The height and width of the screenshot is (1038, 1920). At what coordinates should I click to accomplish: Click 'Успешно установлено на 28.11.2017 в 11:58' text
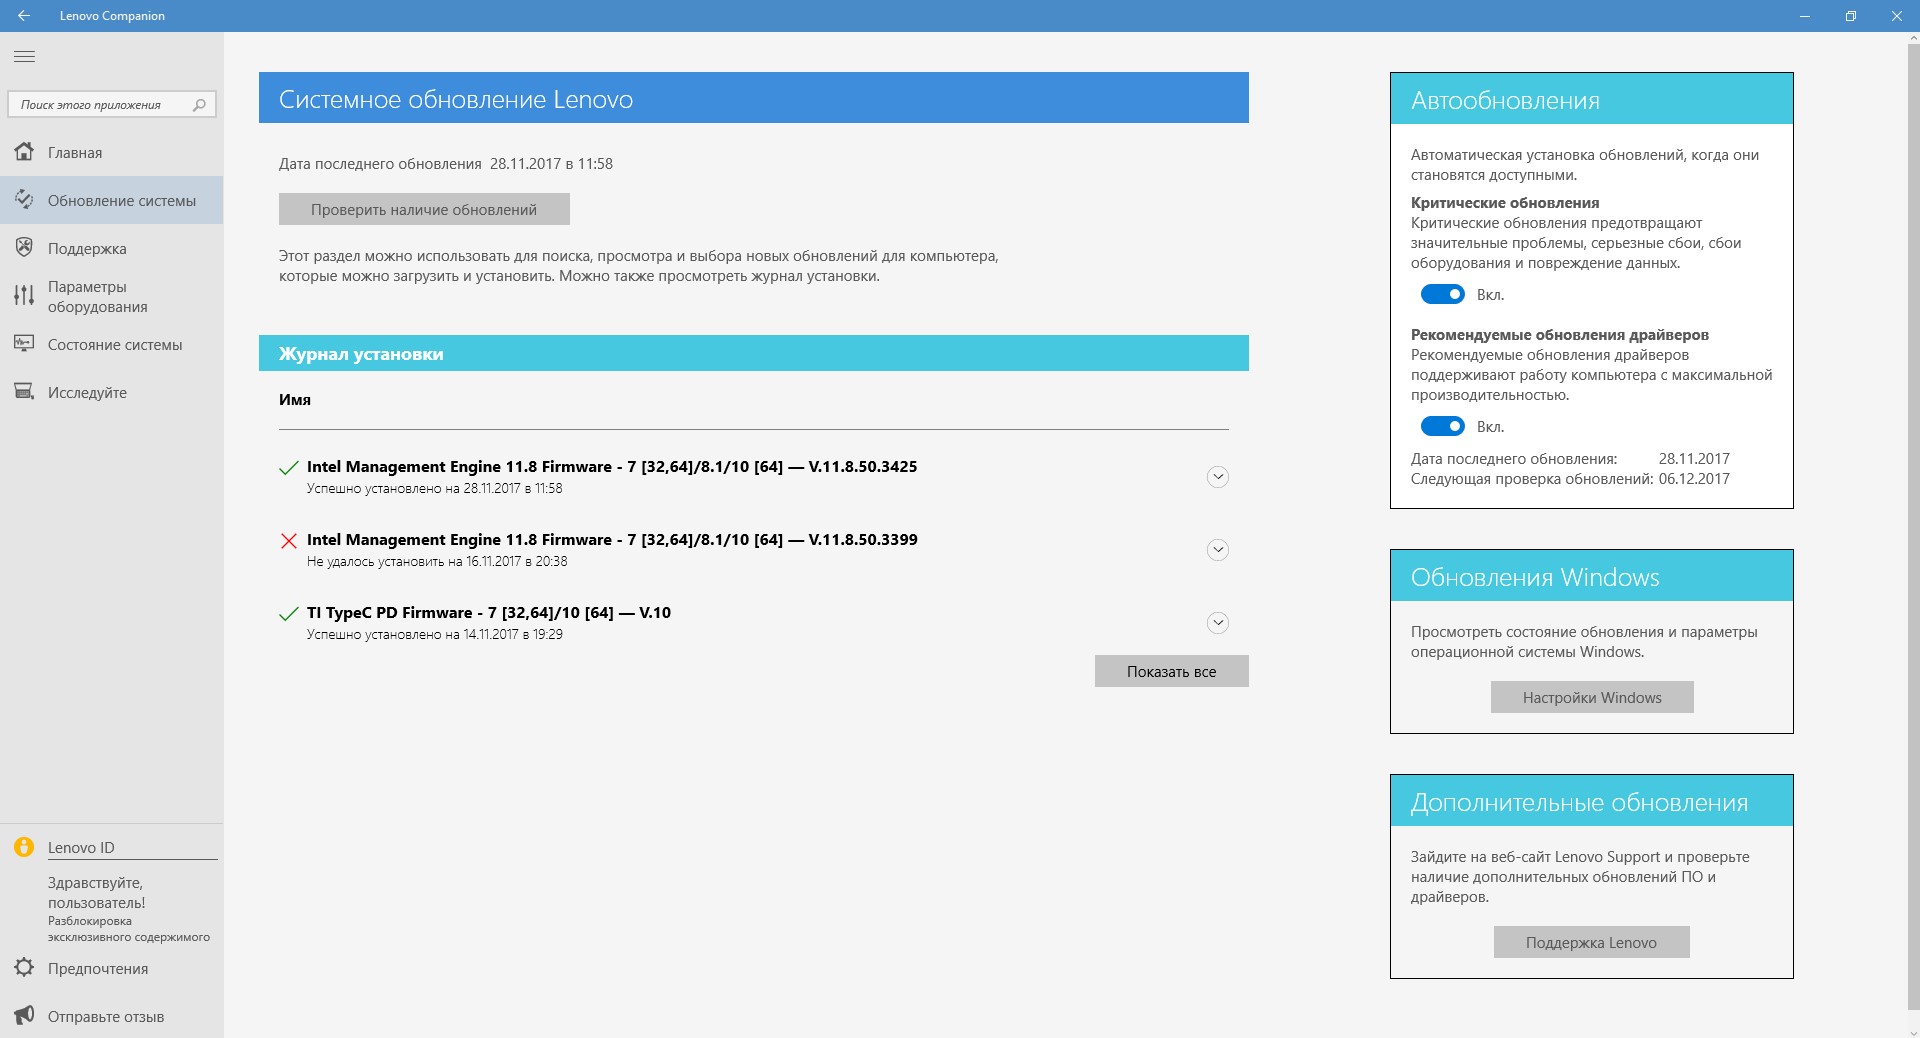(434, 489)
